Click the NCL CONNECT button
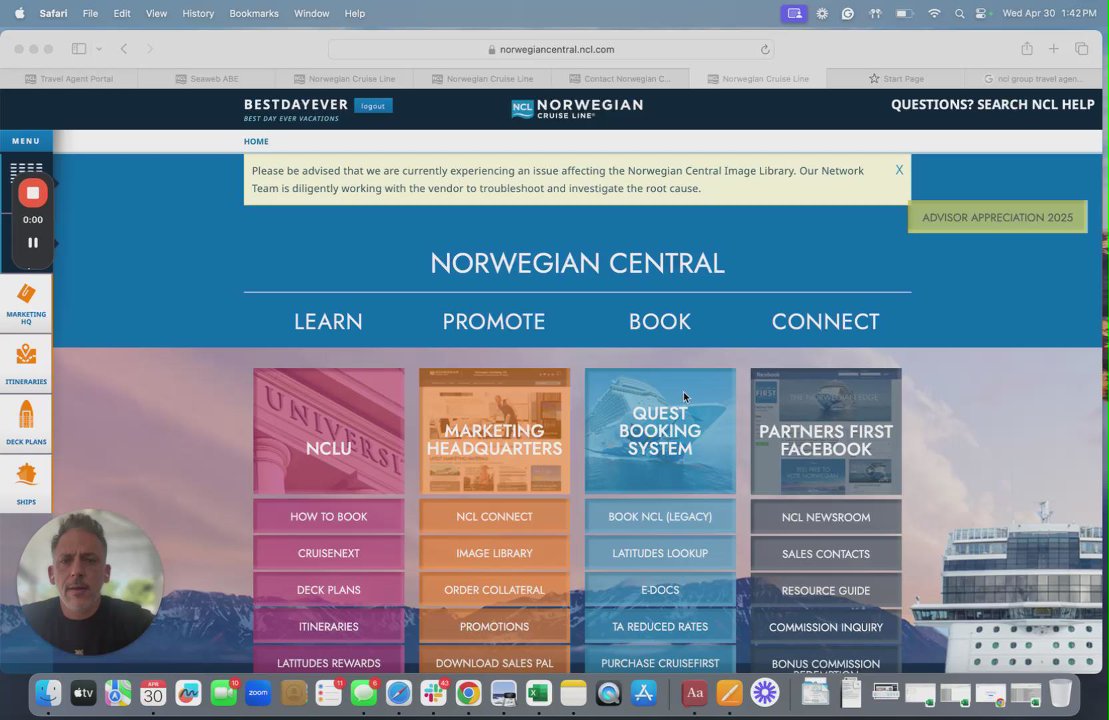This screenshot has height=720, width=1109. pos(494,517)
